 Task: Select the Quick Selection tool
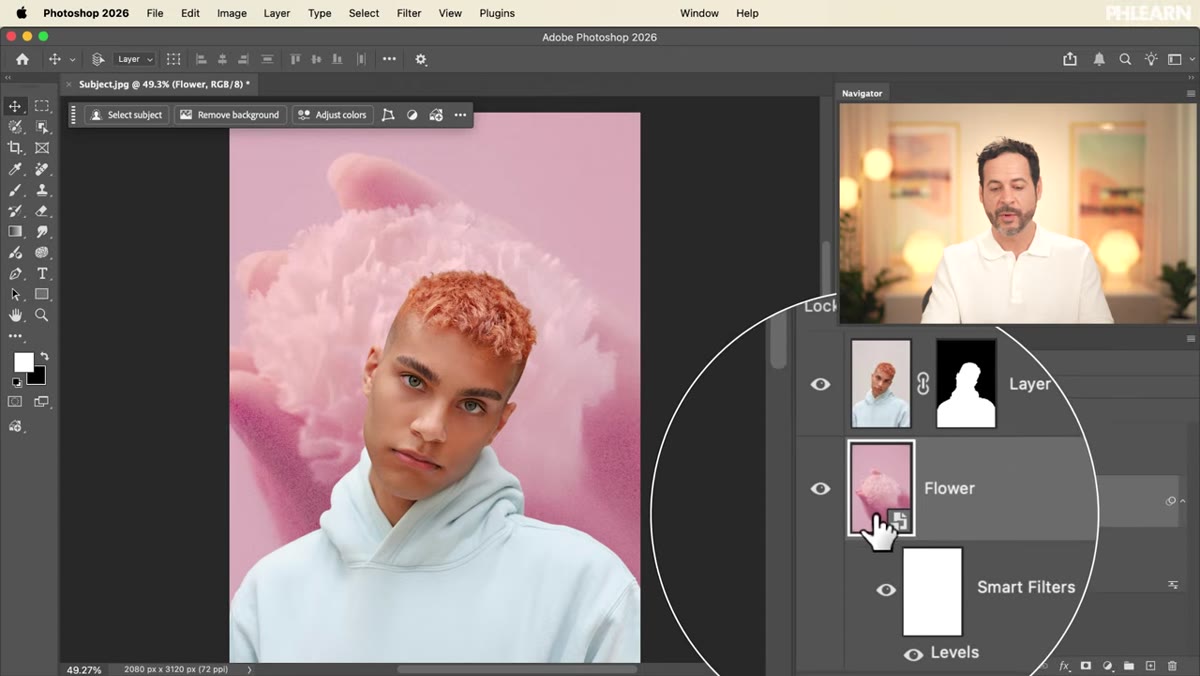[15, 127]
